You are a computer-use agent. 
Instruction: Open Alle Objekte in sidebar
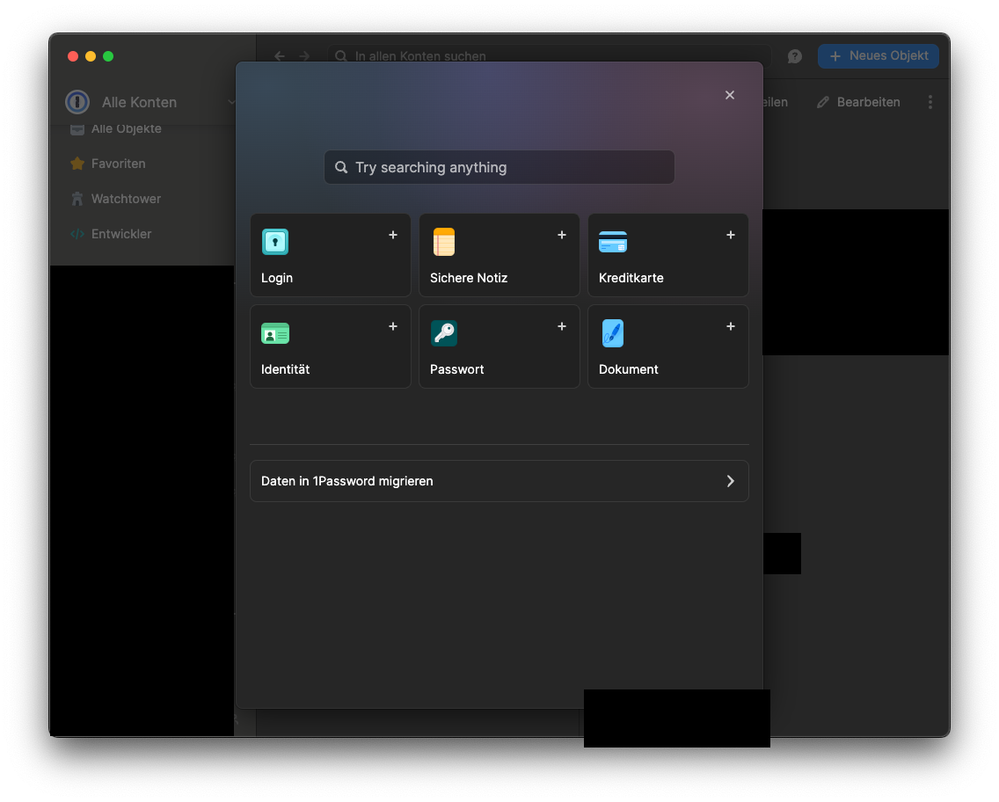pyautogui.click(x=115, y=129)
